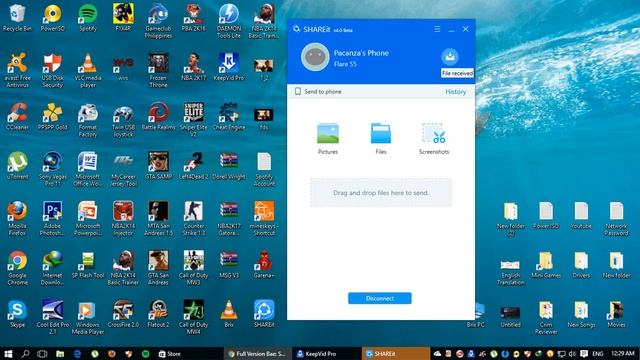Screen dimensions: 640x360
Task: Launch PPSSPP Gold from desktop
Action: (53, 117)
